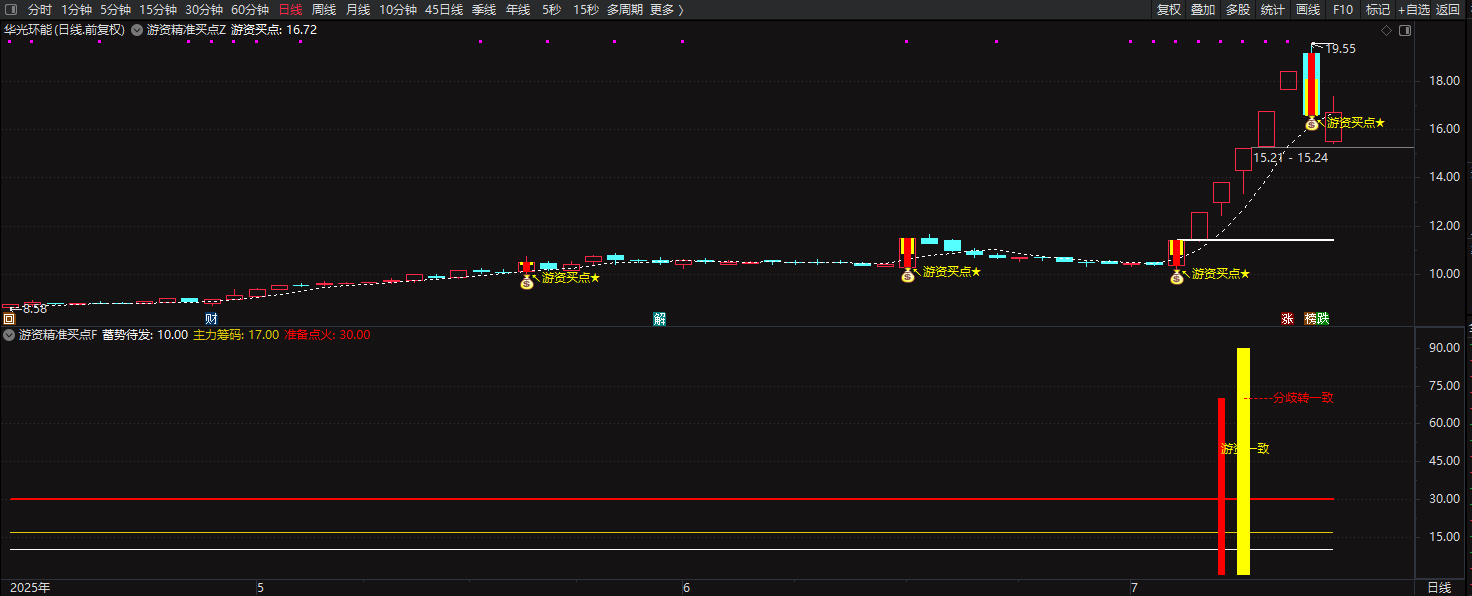Select the 周线 weekly period tab
The image size is (1472, 596).
click(x=324, y=10)
